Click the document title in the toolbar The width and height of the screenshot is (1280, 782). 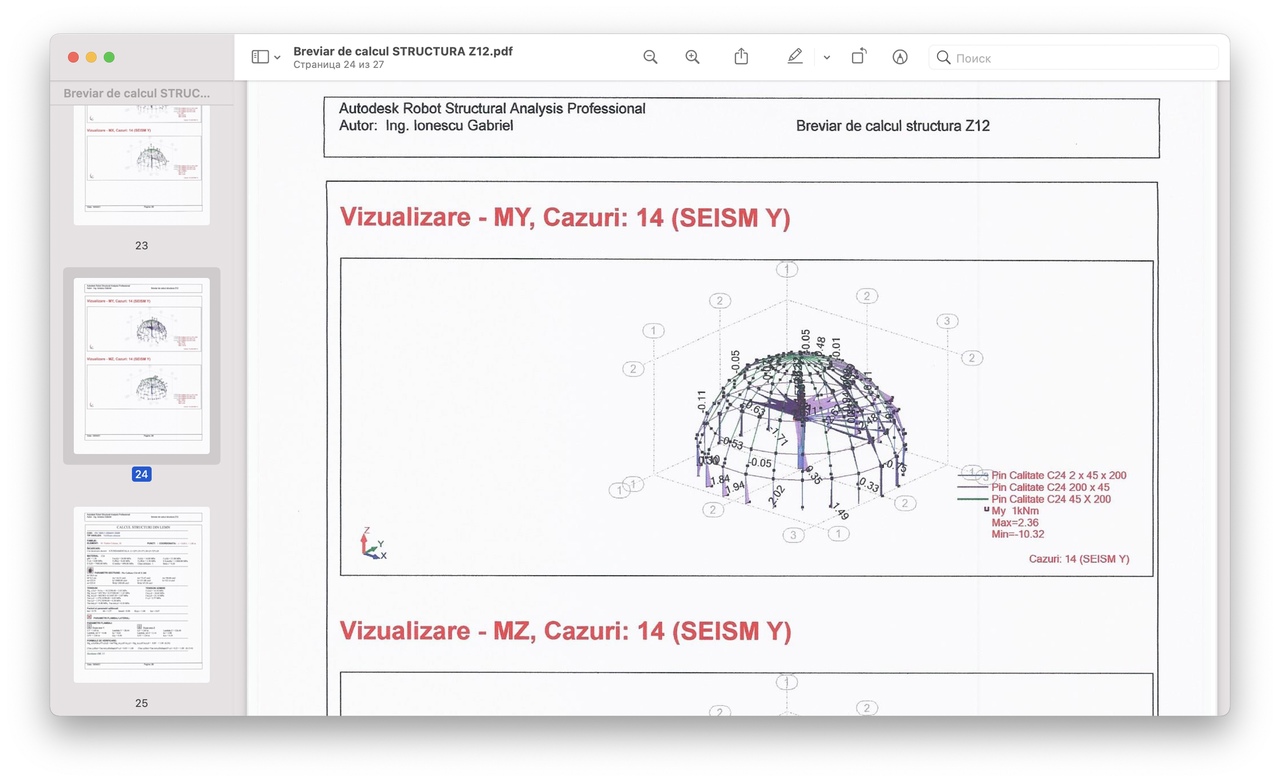[402, 51]
